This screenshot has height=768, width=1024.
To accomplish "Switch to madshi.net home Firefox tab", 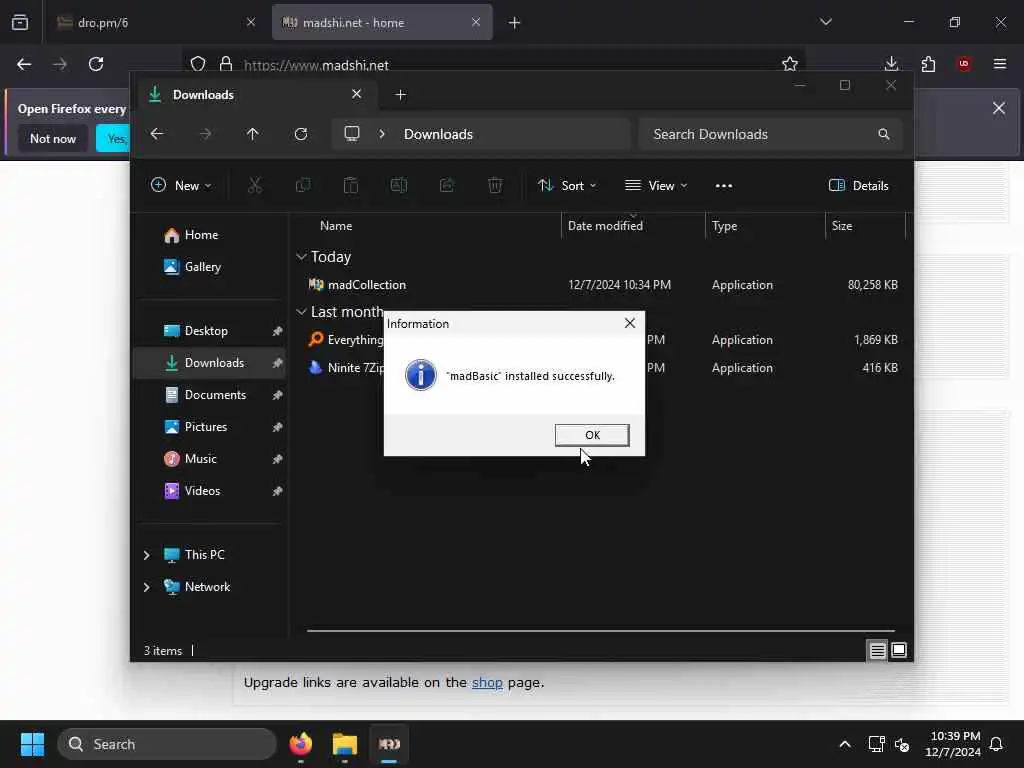I will click(x=382, y=23).
